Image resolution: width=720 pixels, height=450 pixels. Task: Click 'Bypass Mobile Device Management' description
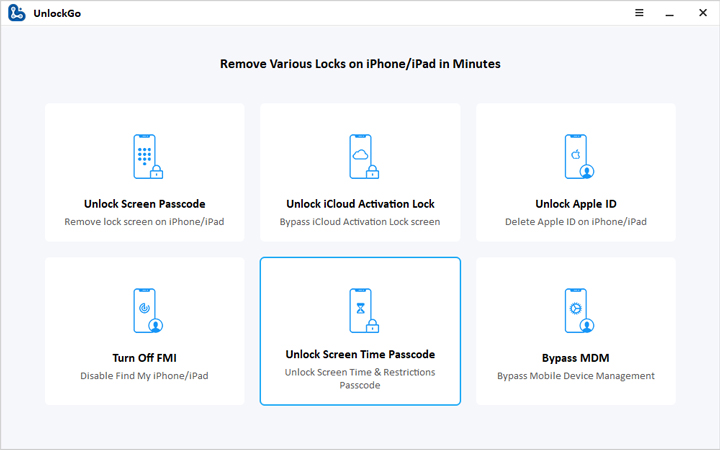[x=576, y=376]
